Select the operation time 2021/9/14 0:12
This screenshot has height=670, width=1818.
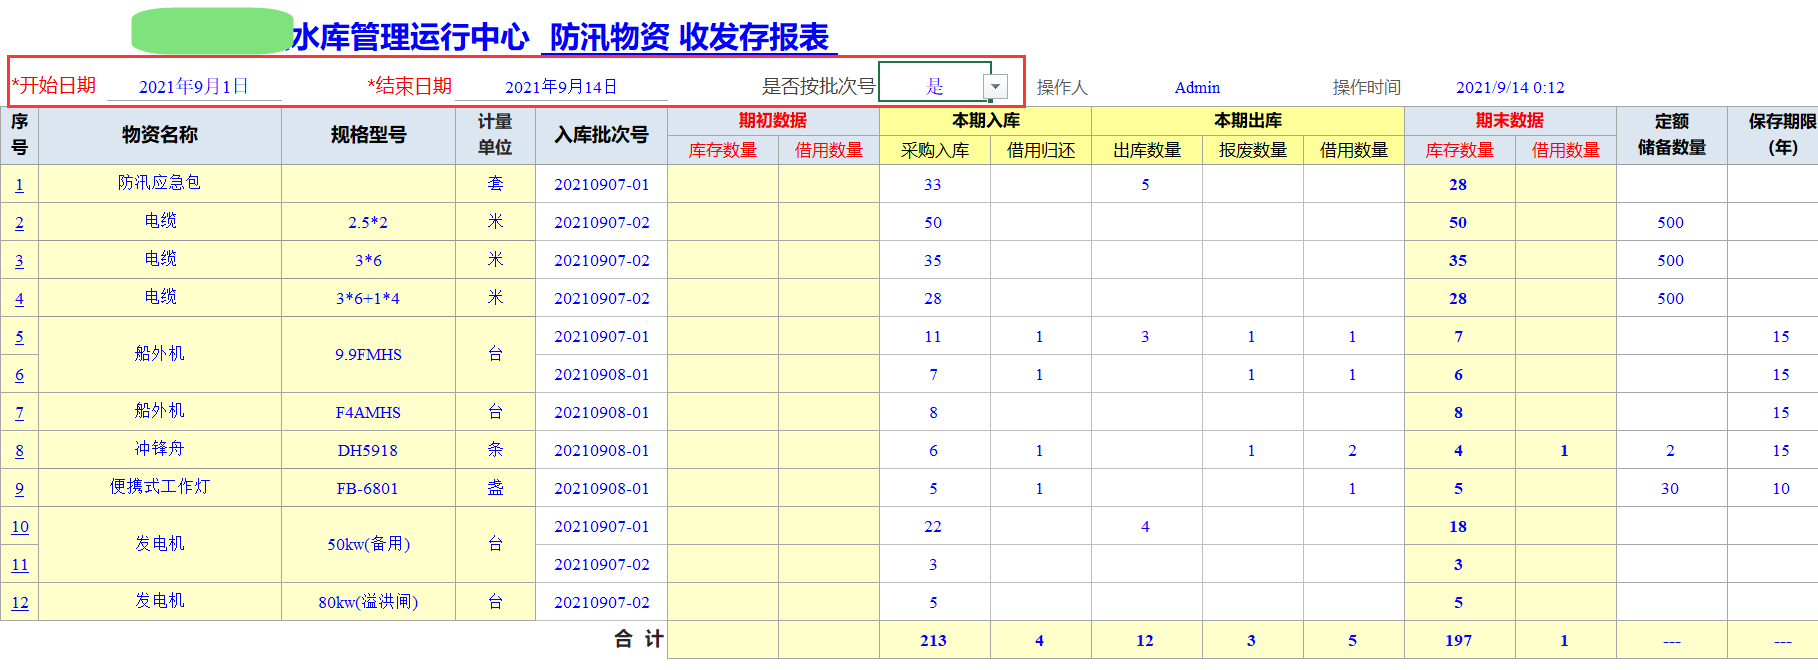[x=1510, y=88]
